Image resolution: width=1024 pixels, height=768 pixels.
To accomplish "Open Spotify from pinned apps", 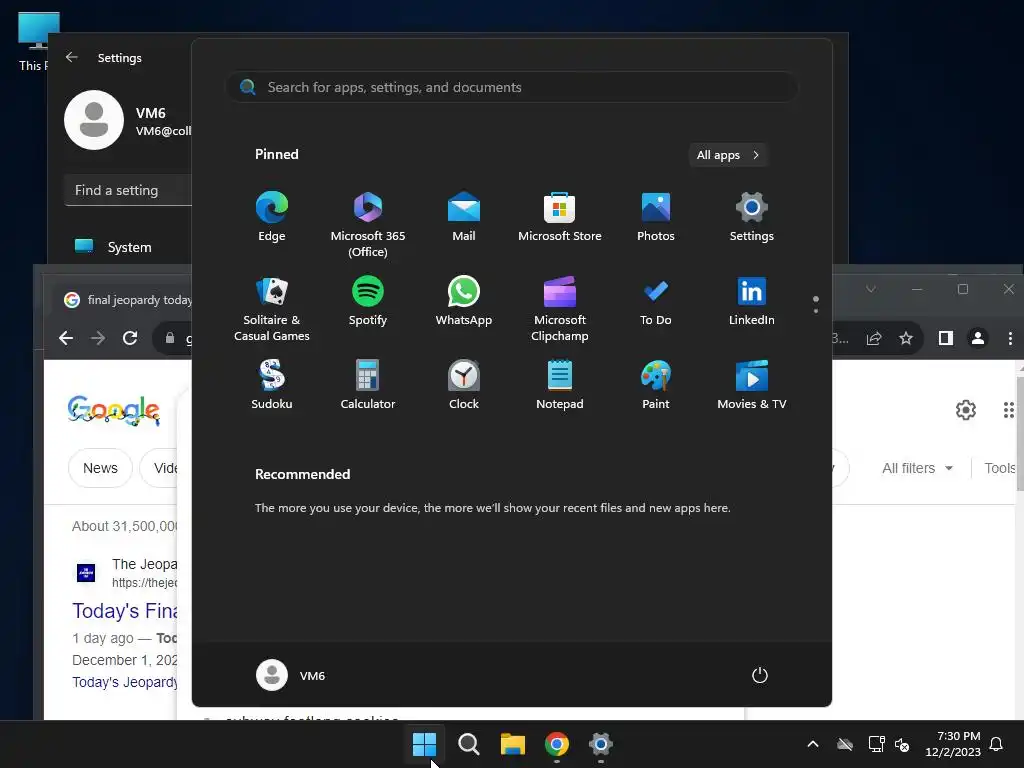I will [x=368, y=301].
